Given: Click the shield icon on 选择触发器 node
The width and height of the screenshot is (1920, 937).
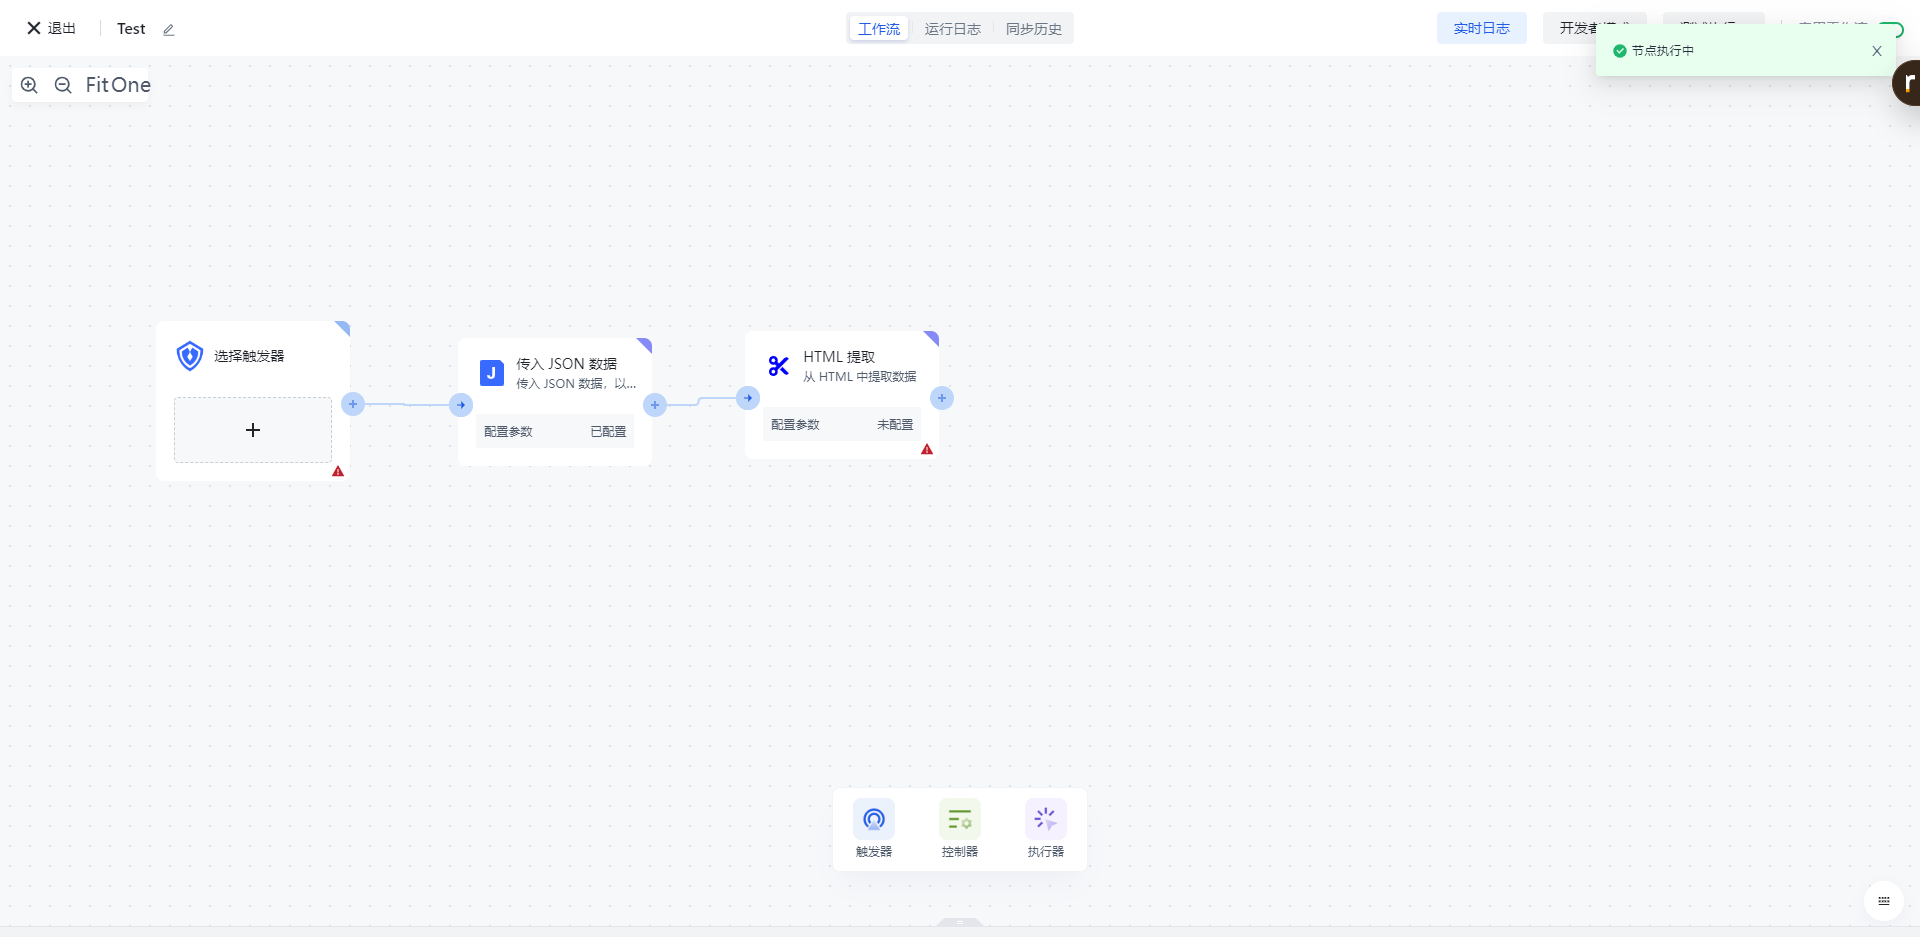Looking at the screenshot, I should pos(189,356).
